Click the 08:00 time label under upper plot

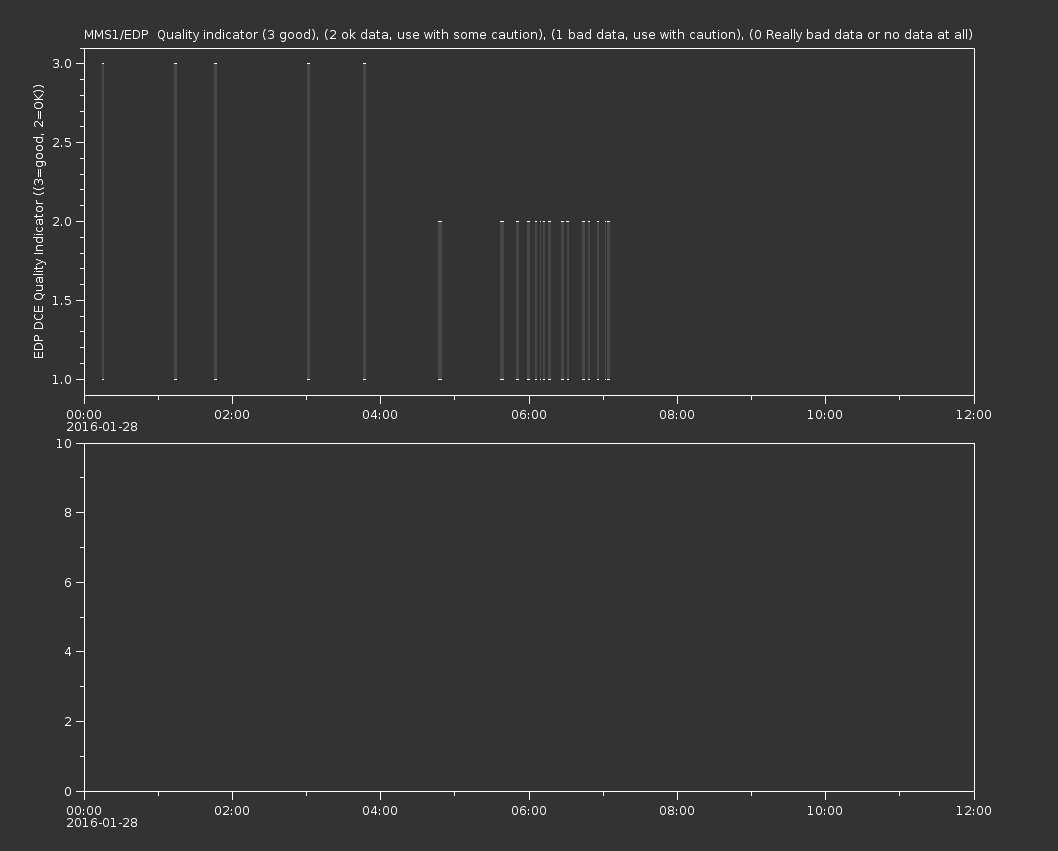coord(677,414)
